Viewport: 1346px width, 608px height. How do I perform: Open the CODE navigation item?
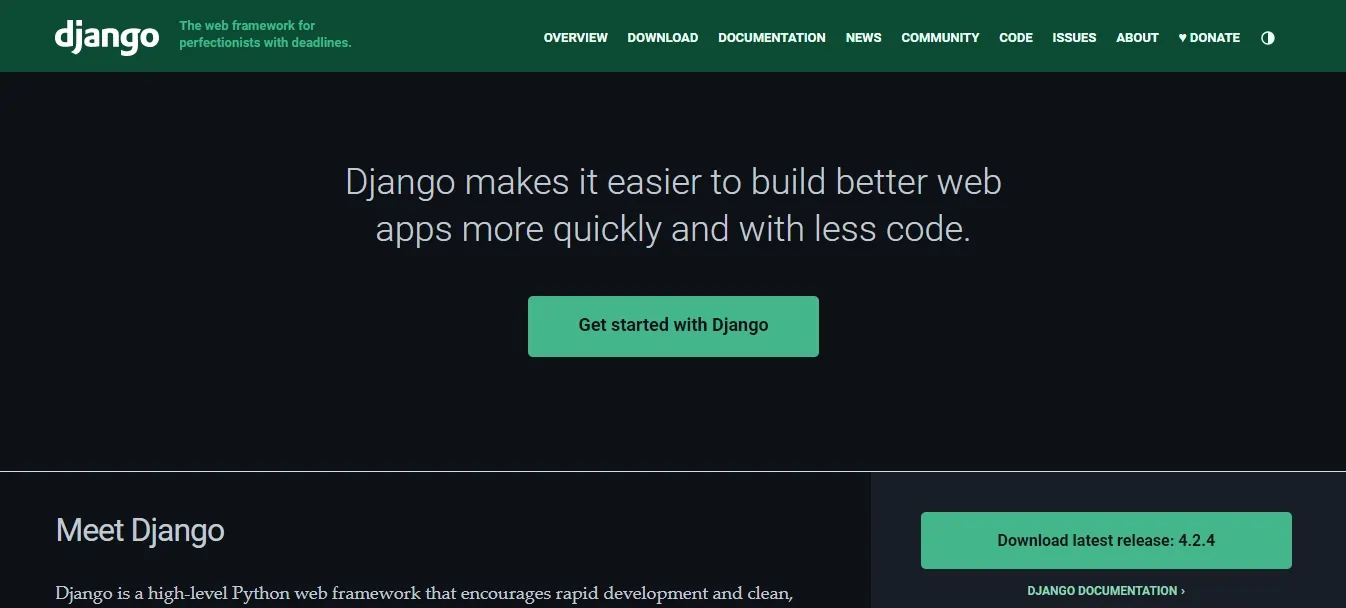(1015, 37)
